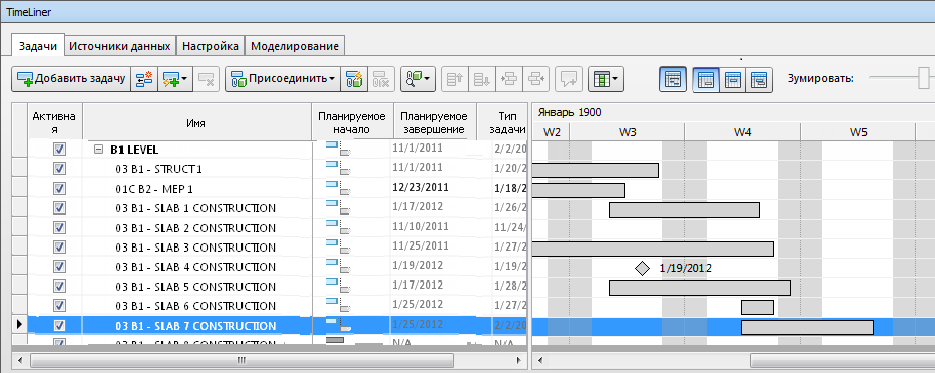The width and height of the screenshot is (935, 373).
Task: Open the Настройка tab
Action: point(210,46)
